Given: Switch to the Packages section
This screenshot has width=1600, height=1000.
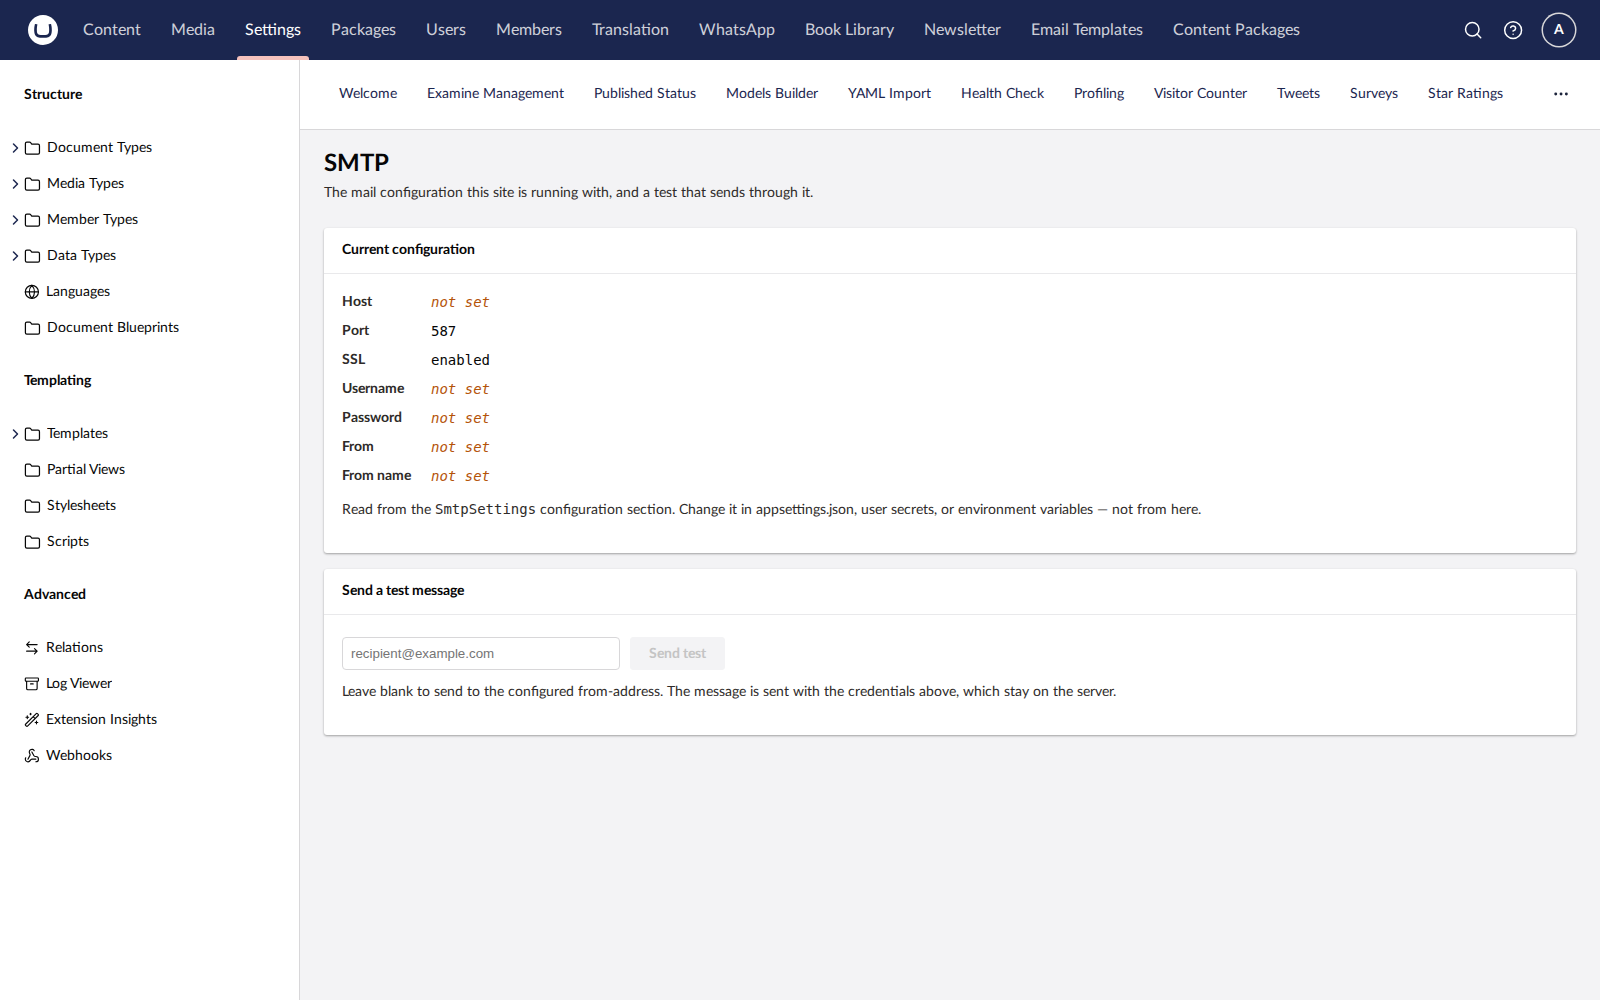Looking at the screenshot, I should [x=363, y=30].
